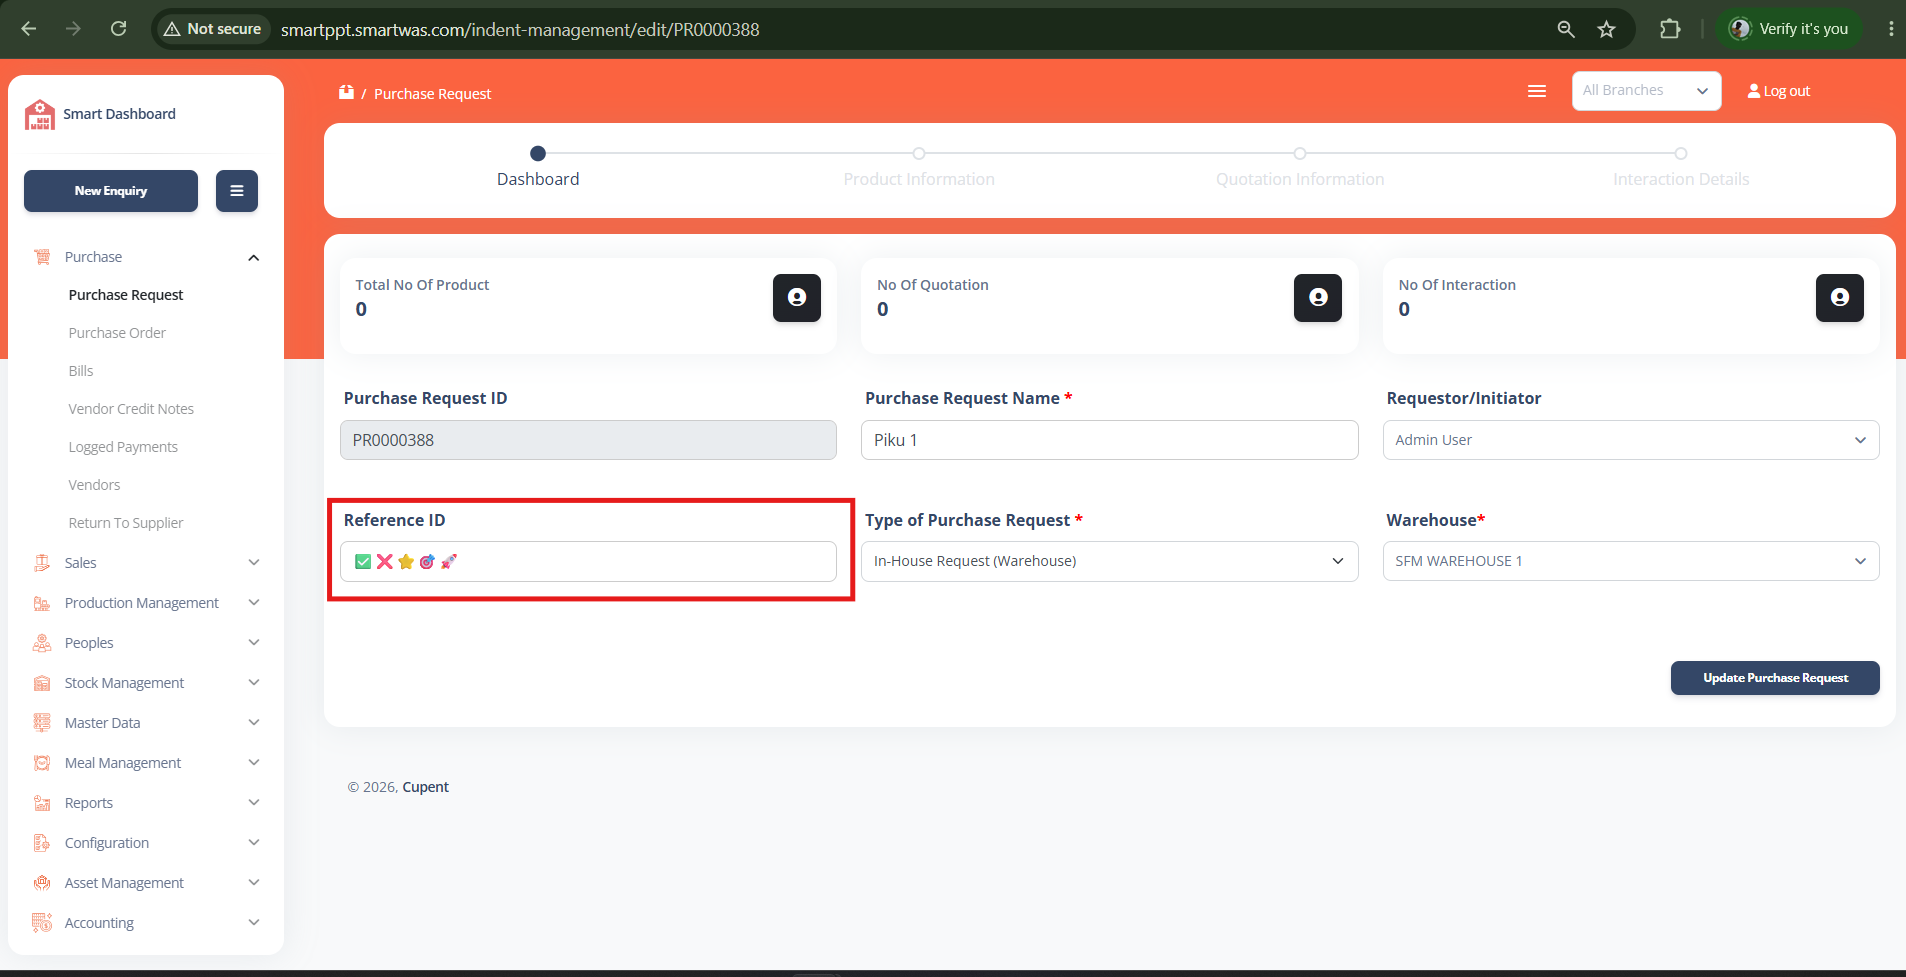Open Logged Payments in sidebar

(x=123, y=447)
